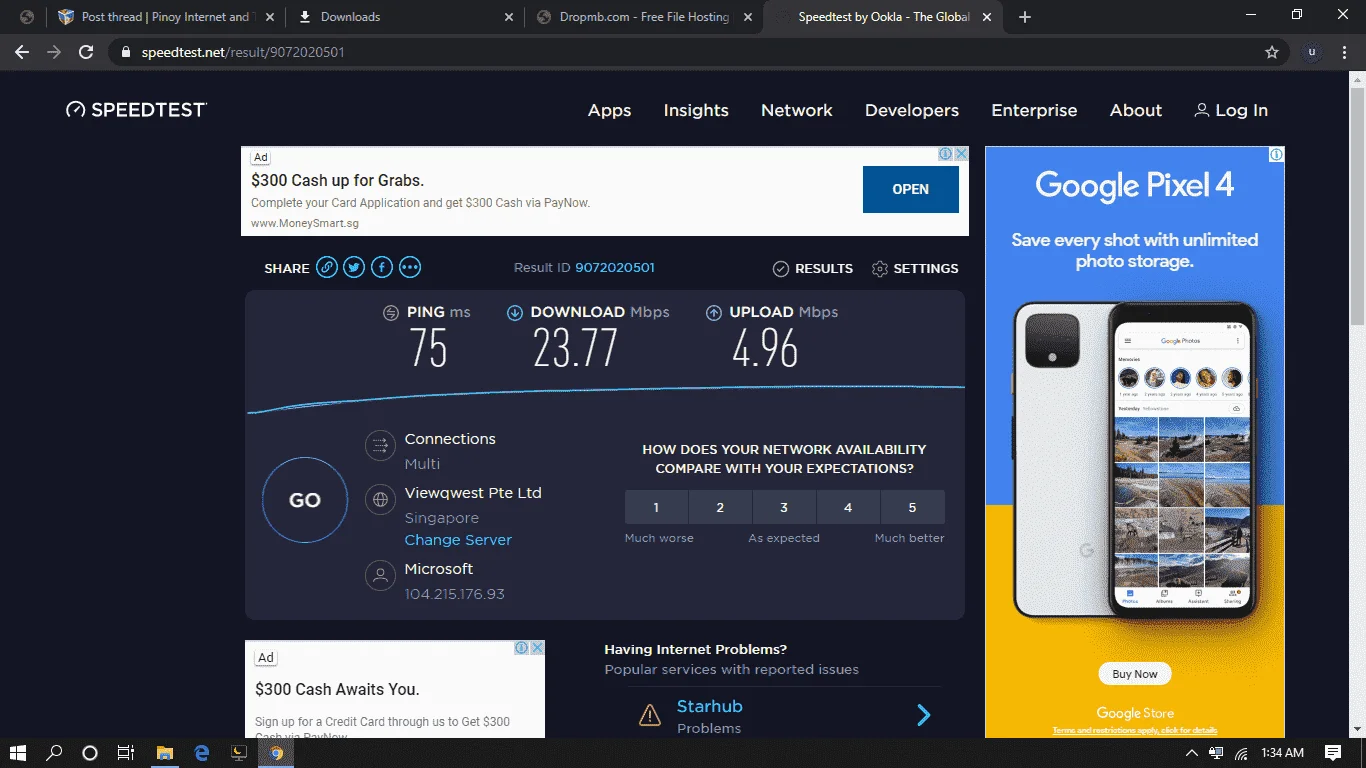Click the GO button to start test

point(305,500)
